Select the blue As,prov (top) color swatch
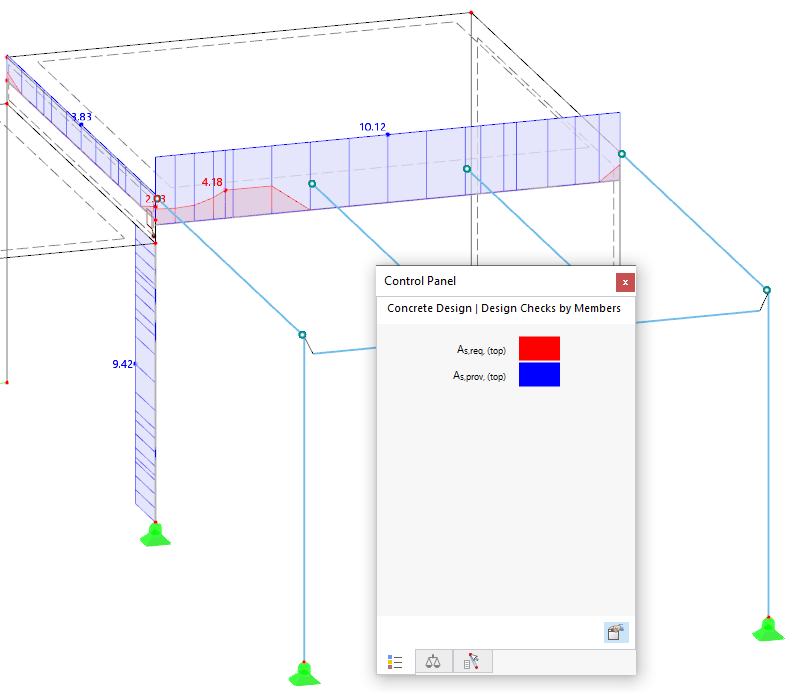The height and width of the screenshot is (692, 789). coord(539,374)
